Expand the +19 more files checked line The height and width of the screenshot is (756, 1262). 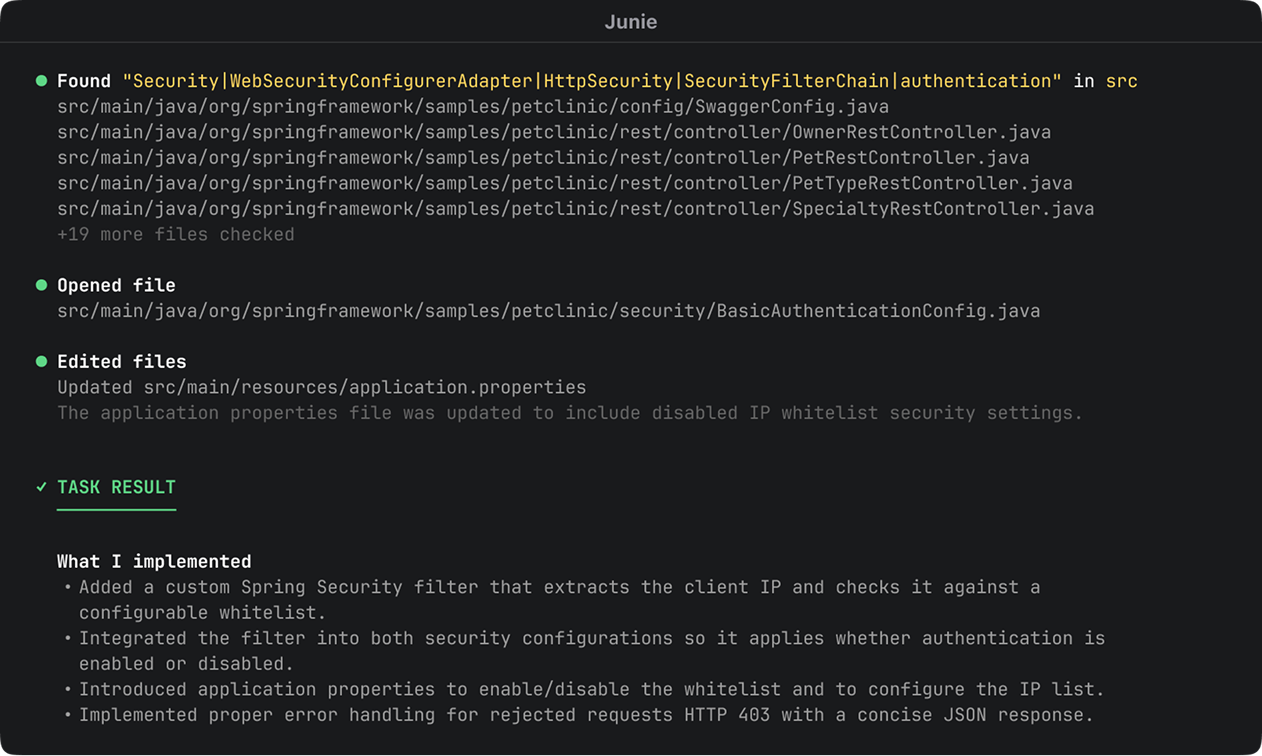pyautogui.click(x=176, y=235)
